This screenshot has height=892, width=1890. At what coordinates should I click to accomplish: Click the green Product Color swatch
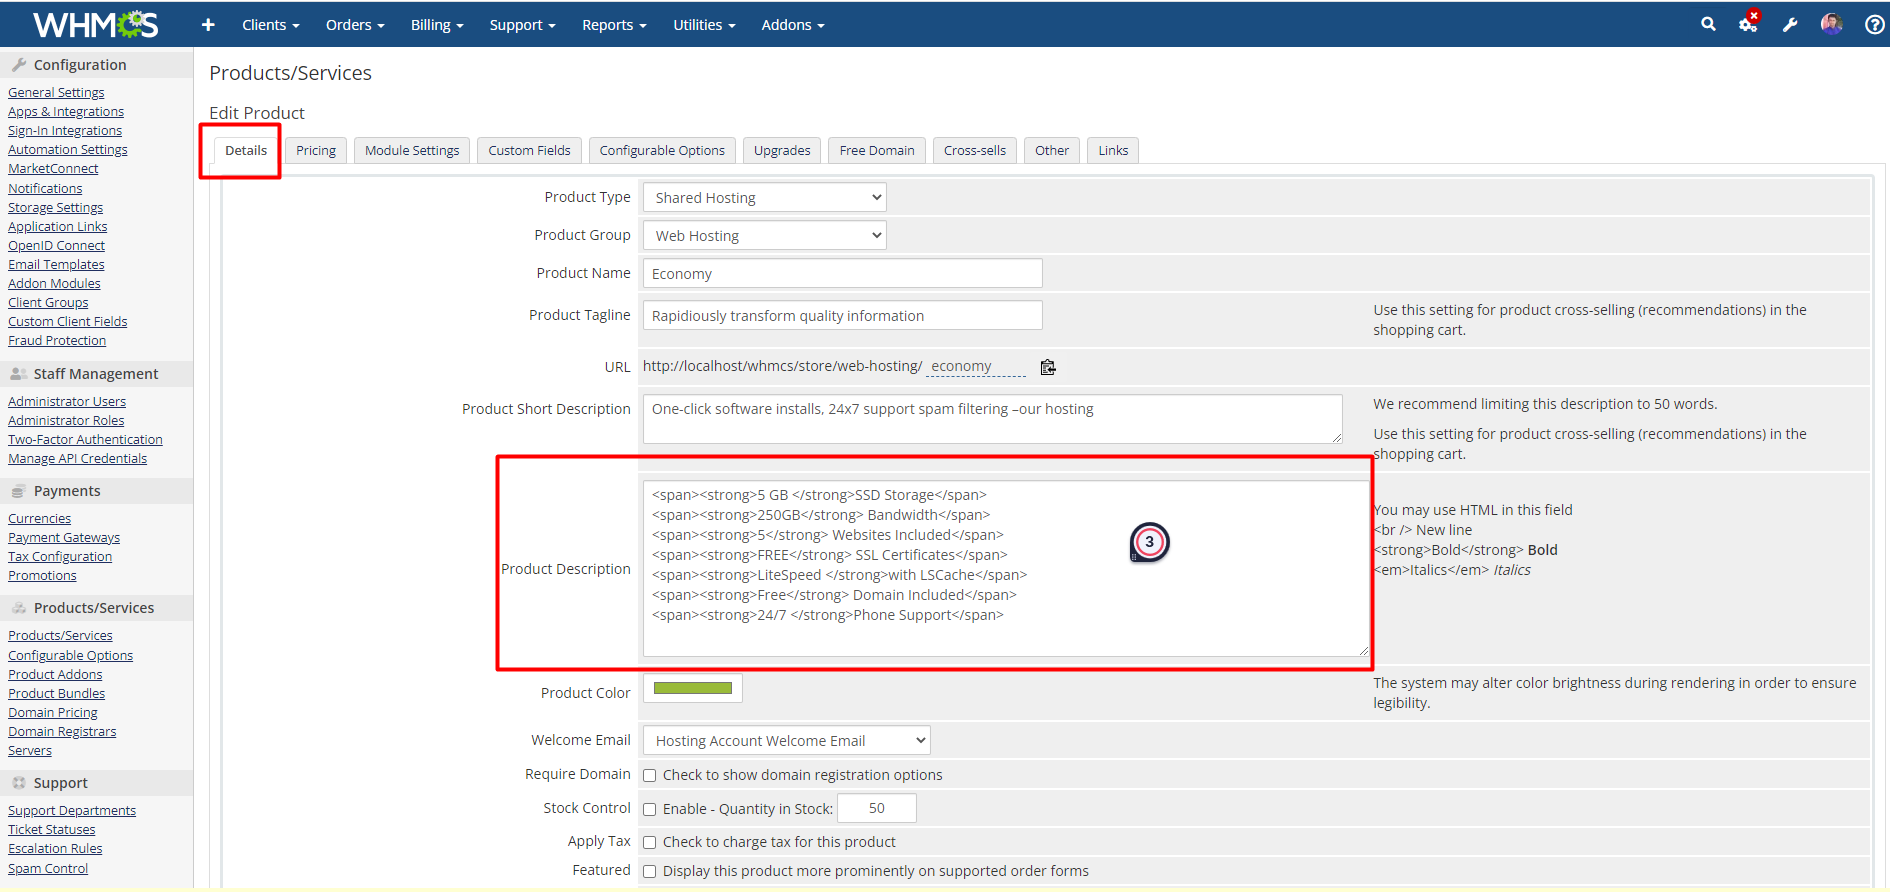click(692, 688)
